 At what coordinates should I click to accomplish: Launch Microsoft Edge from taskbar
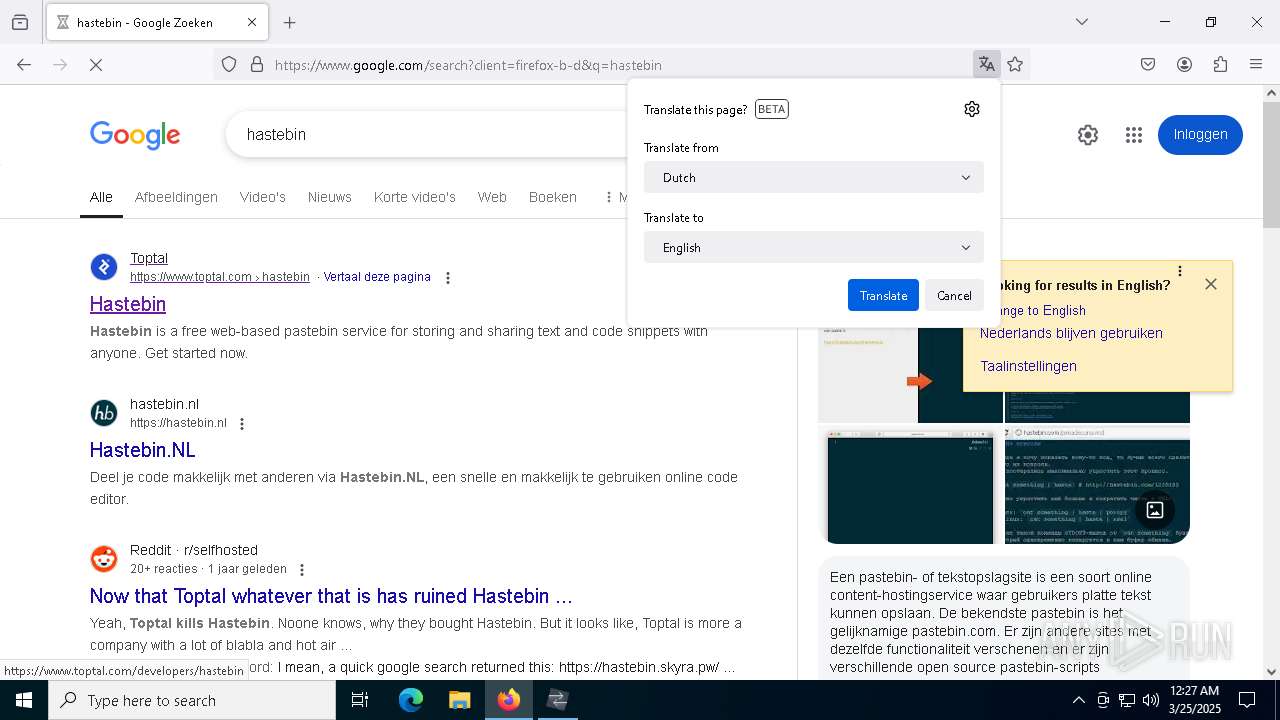(x=411, y=700)
